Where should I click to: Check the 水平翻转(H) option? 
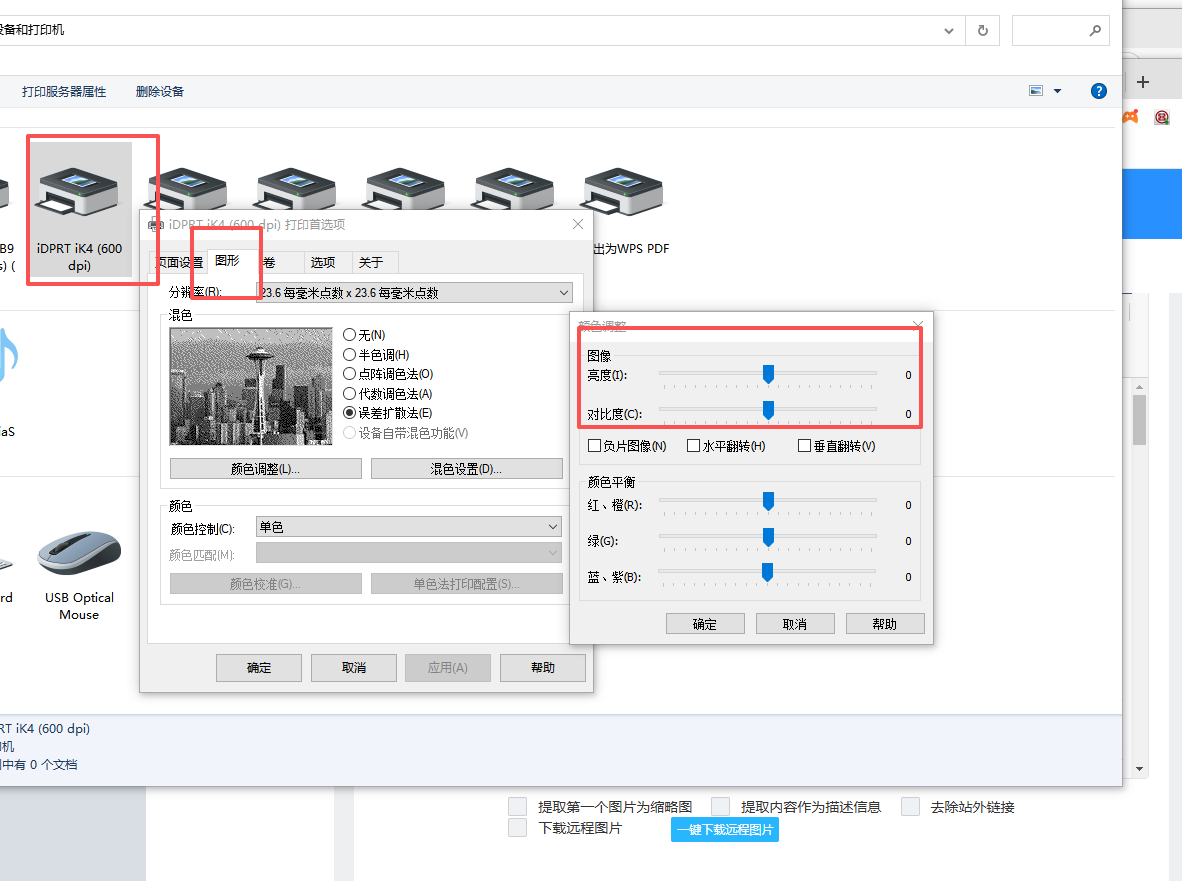tap(693, 445)
